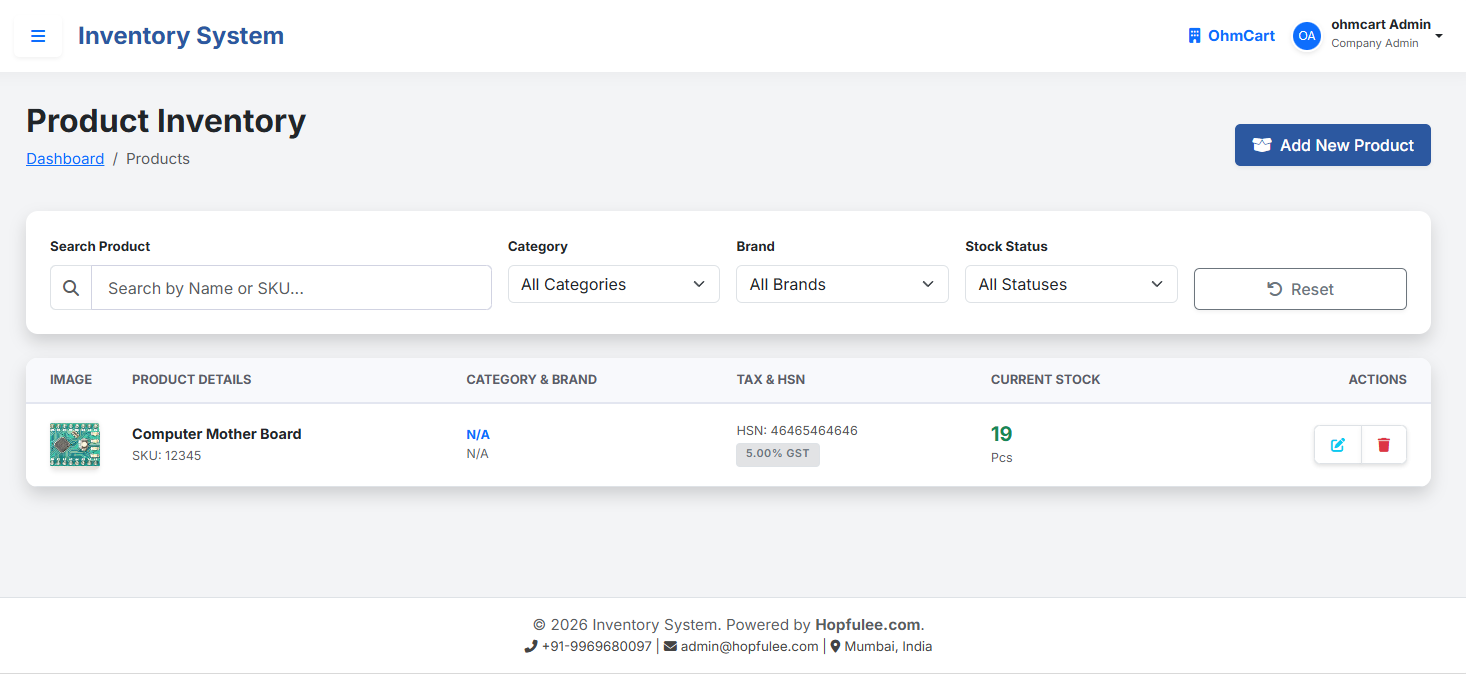Image resolution: width=1466 pixels, height=674 pixels.
Task: Click the Product Details column header
Action: tap(192, 380)
